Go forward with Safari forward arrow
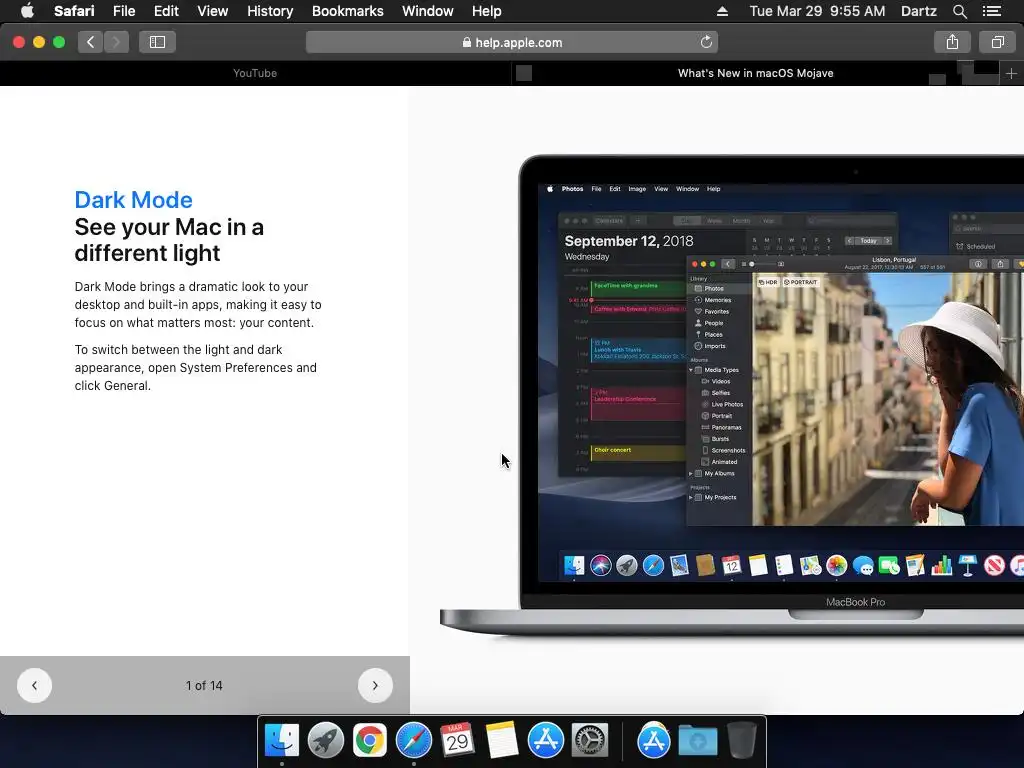Screen dimensions: 1024x768 coord(116,42)
